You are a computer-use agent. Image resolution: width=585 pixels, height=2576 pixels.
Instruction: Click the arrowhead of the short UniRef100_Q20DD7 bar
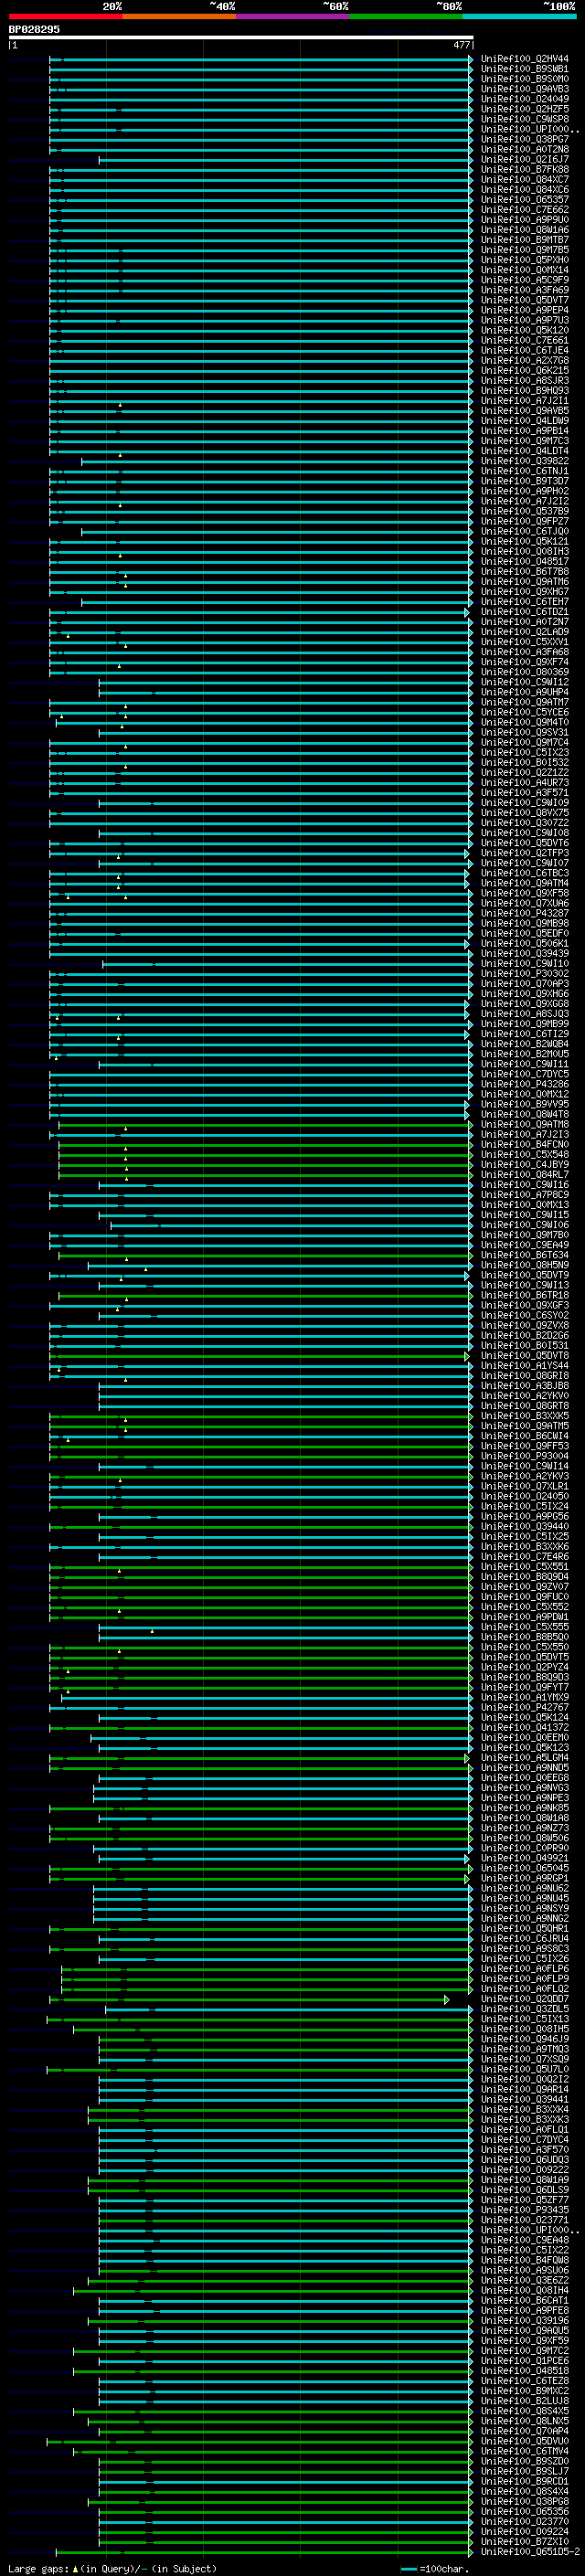[447, 1999]
